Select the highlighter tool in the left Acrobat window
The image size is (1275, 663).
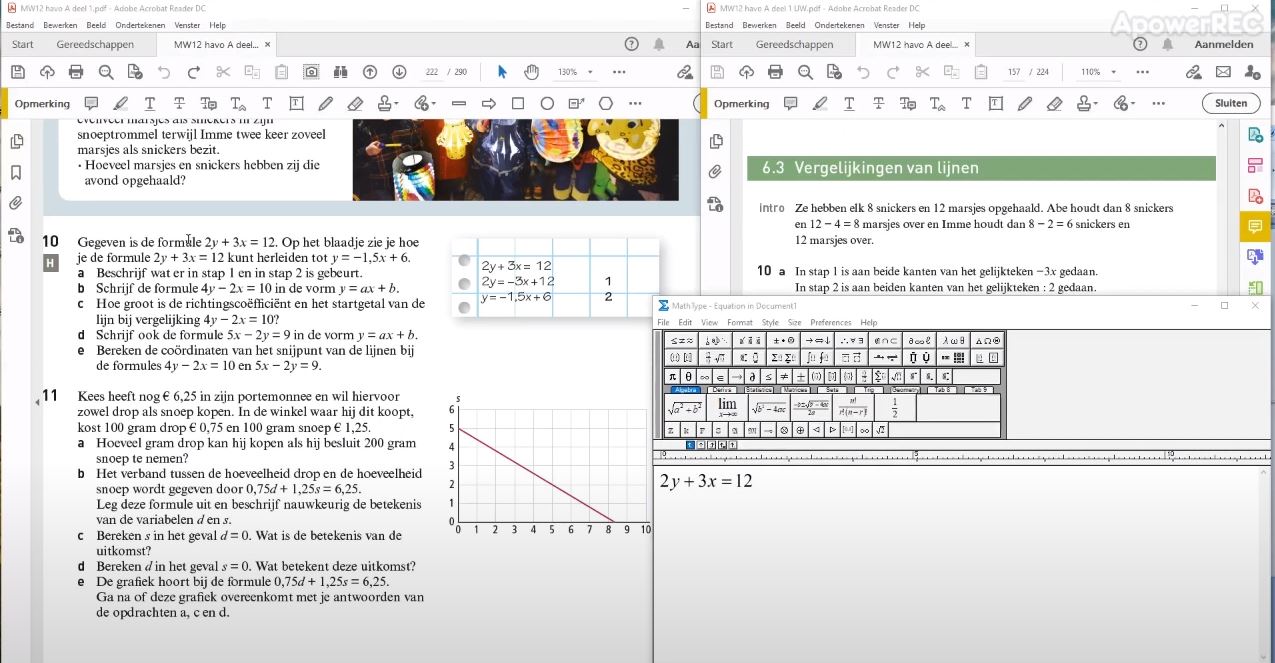pyautogui.click(x=121, y=103)
